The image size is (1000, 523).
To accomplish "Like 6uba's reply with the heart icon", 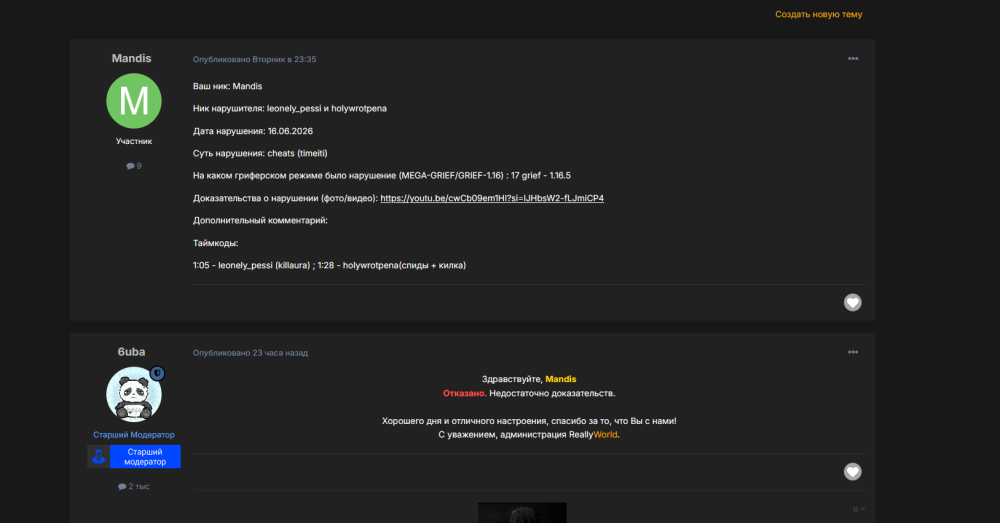I will (852, 471).
